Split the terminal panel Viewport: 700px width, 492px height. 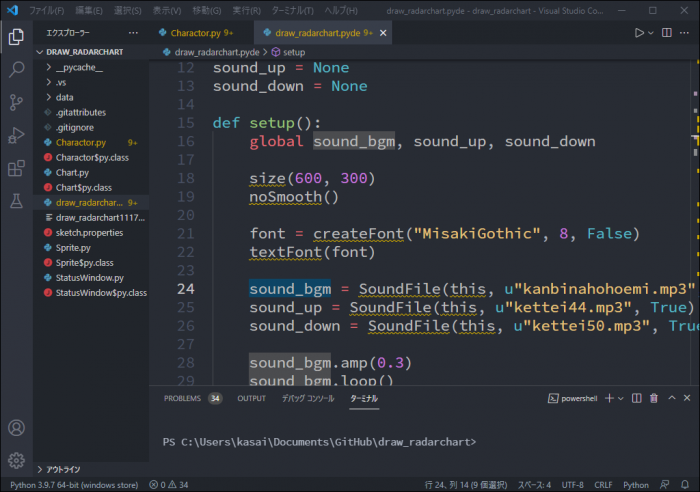[x=636, y=398]
